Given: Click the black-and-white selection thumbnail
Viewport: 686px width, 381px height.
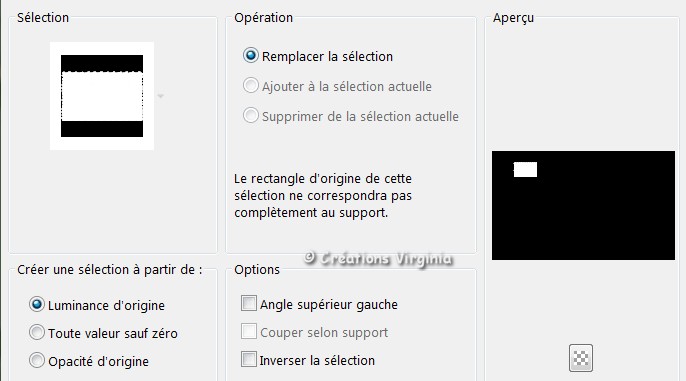Looking at the screenshot, I should [x=102, y=96].
